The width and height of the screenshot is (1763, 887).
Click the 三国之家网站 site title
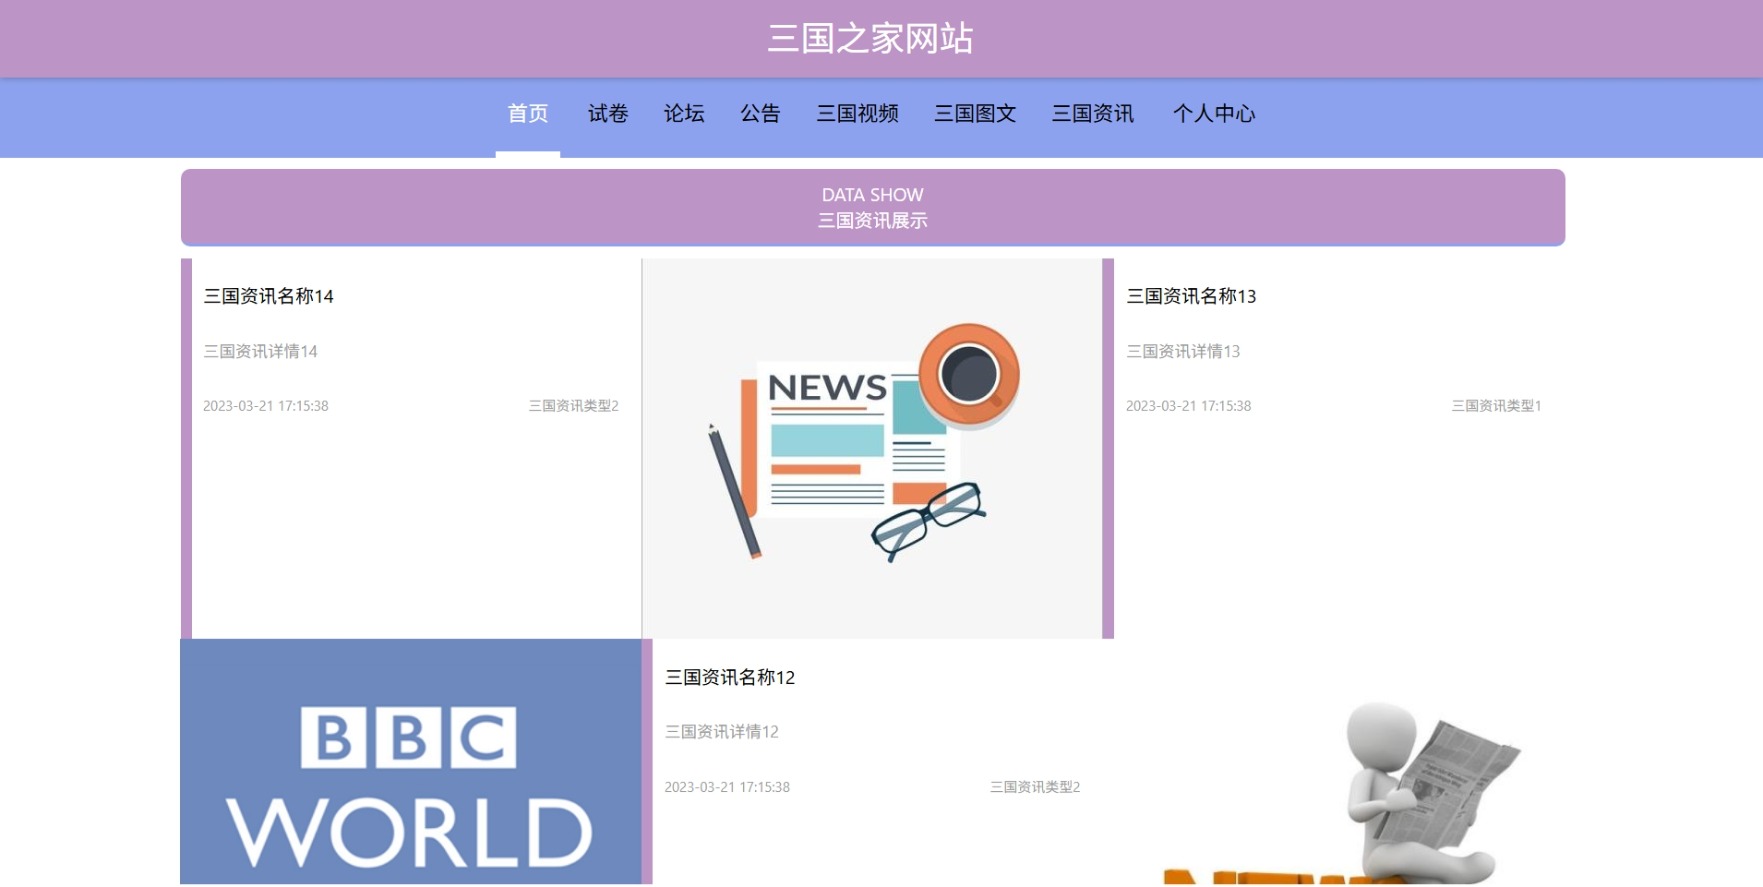pyautogui.click(x=870, y=39)
